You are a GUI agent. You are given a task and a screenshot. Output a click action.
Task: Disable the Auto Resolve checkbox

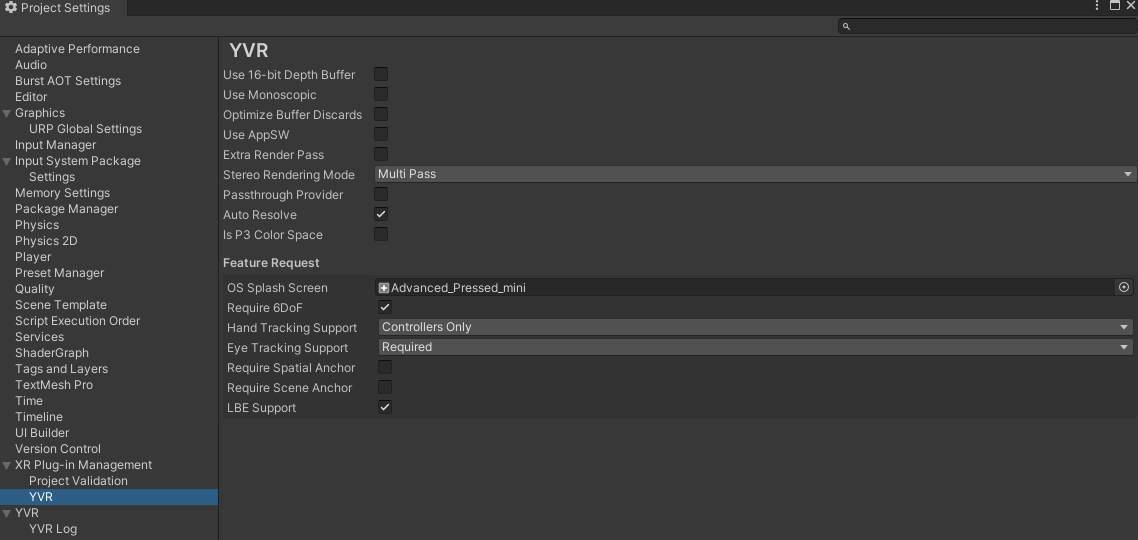[x=381, y=214]
